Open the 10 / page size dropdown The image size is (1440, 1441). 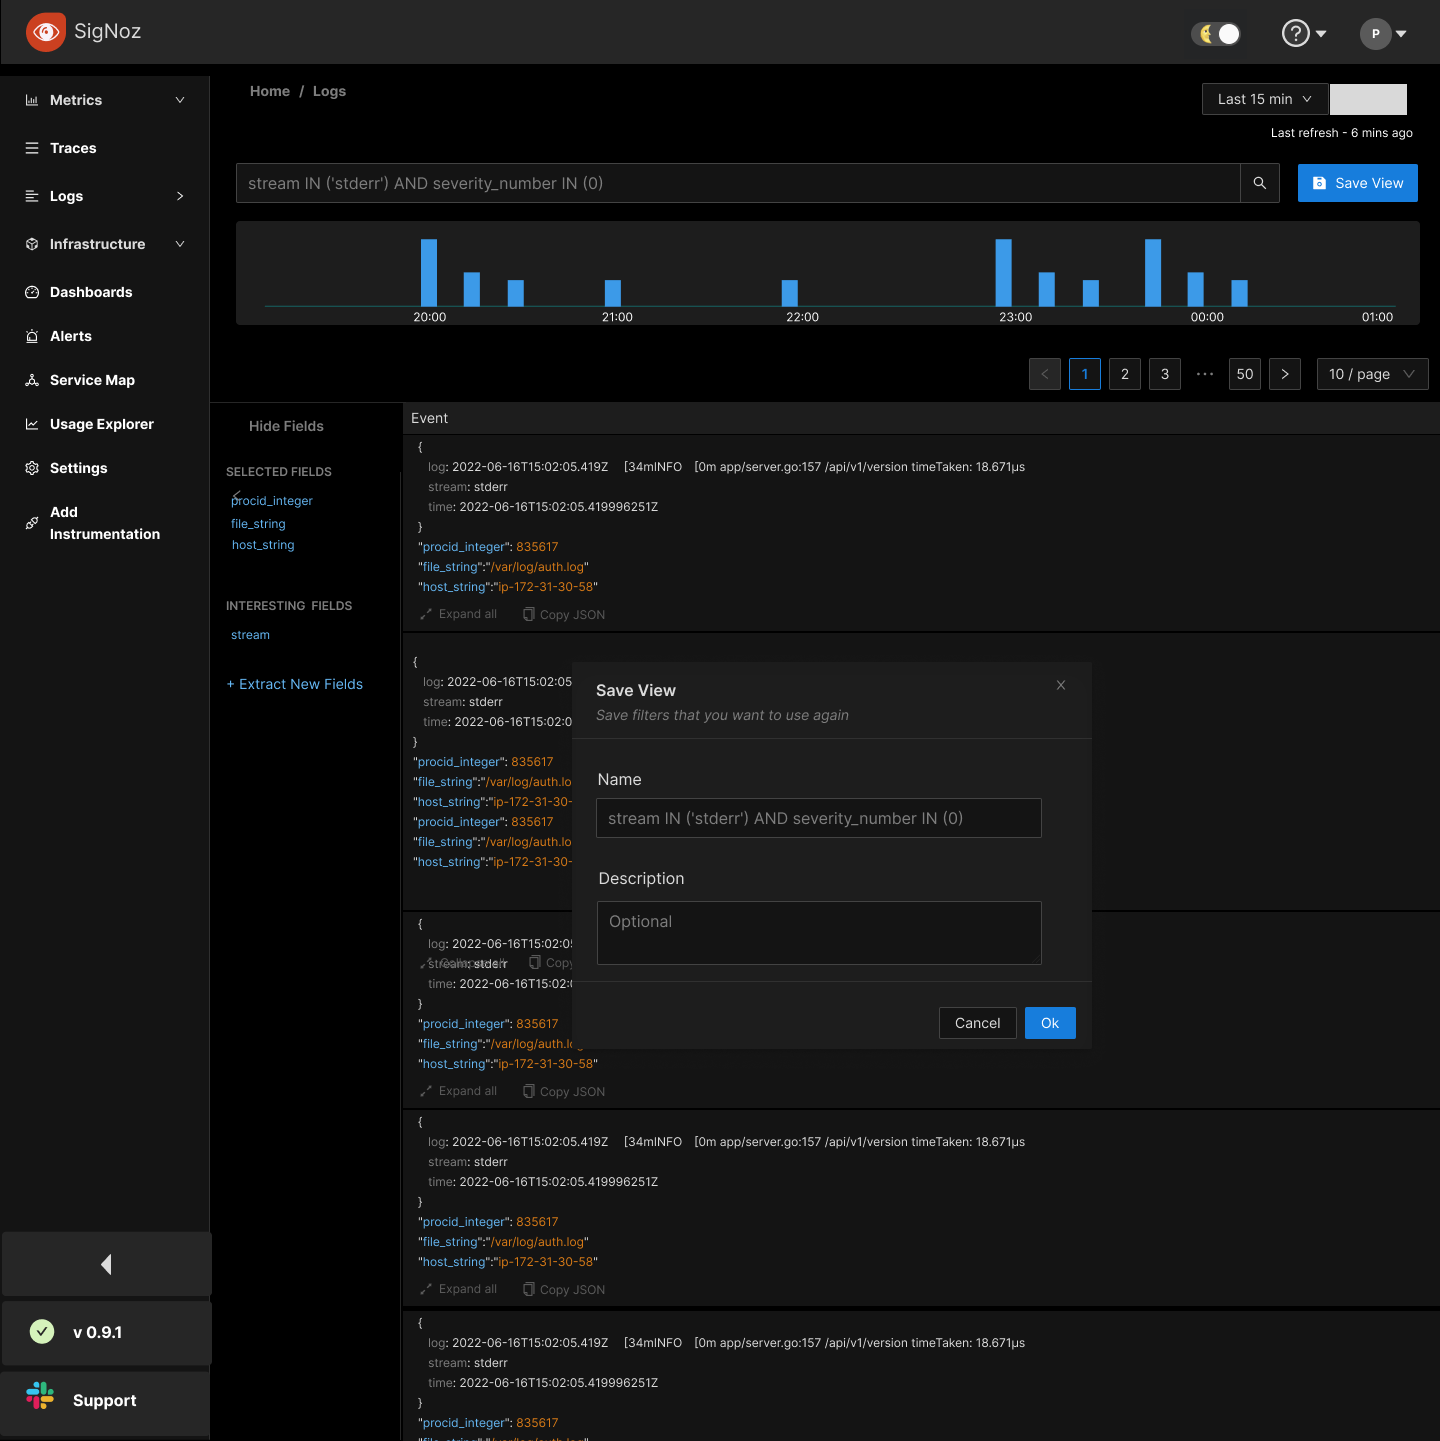1371,374
